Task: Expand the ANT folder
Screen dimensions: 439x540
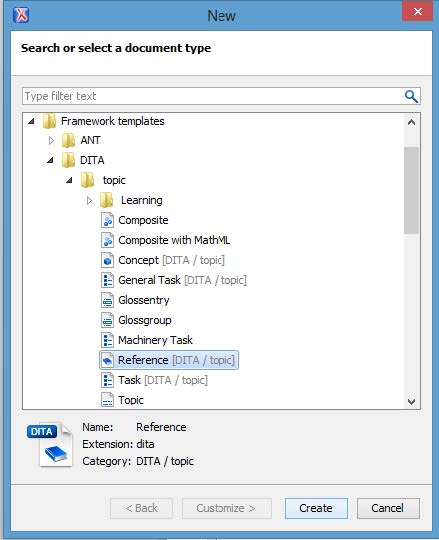Action: [51, 141]
